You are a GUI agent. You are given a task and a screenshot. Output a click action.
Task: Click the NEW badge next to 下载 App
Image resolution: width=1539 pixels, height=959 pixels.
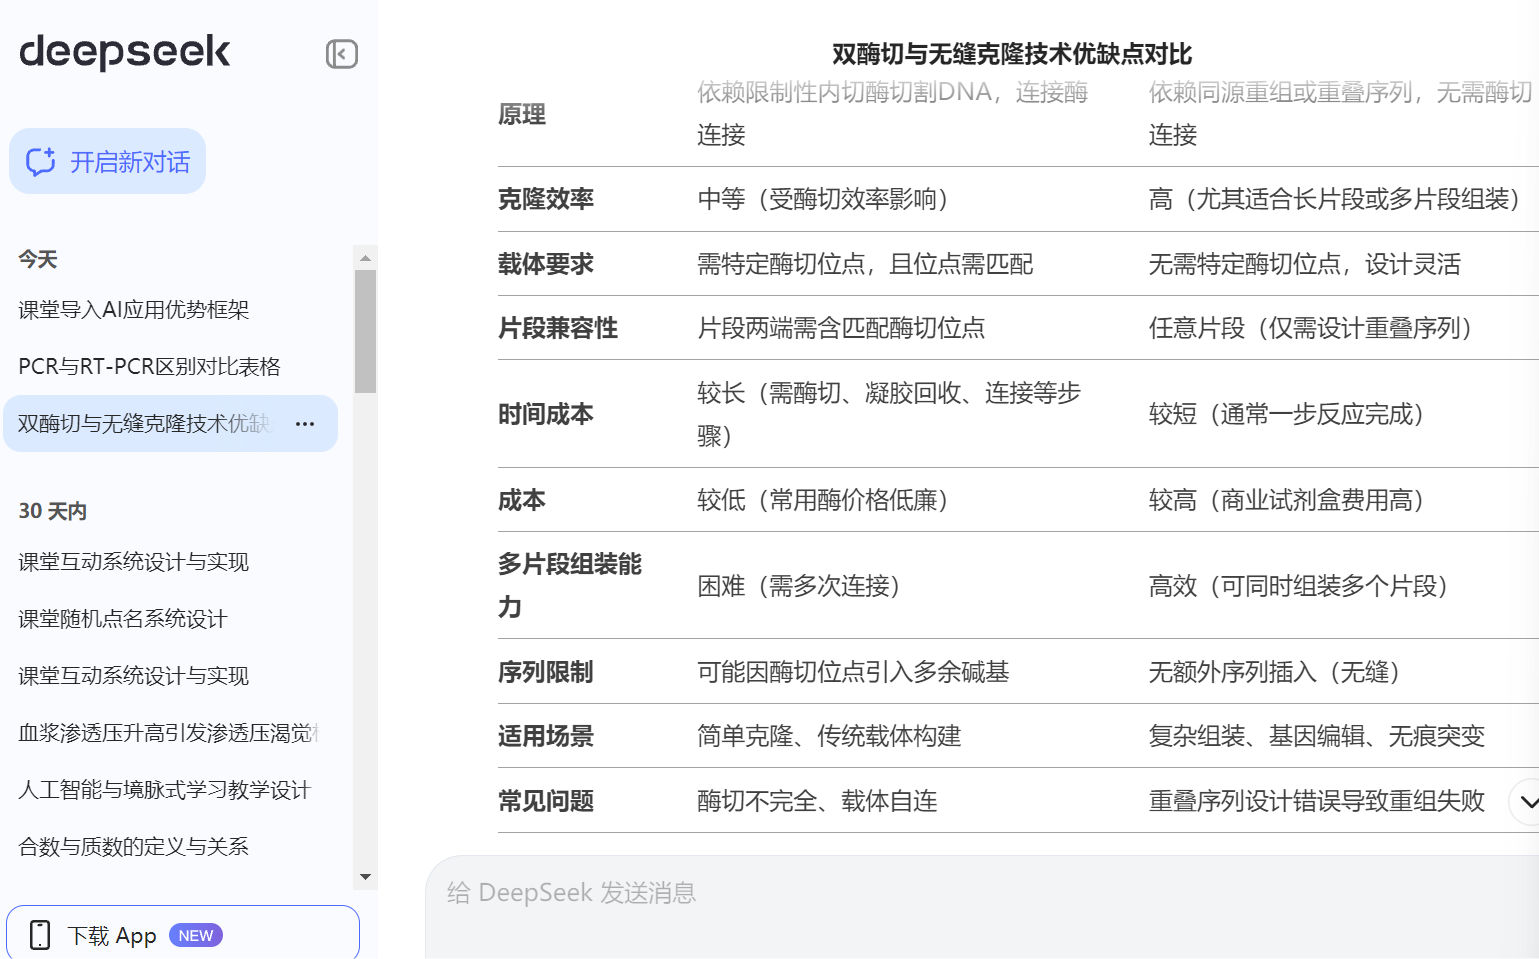(x=196, y=935)
